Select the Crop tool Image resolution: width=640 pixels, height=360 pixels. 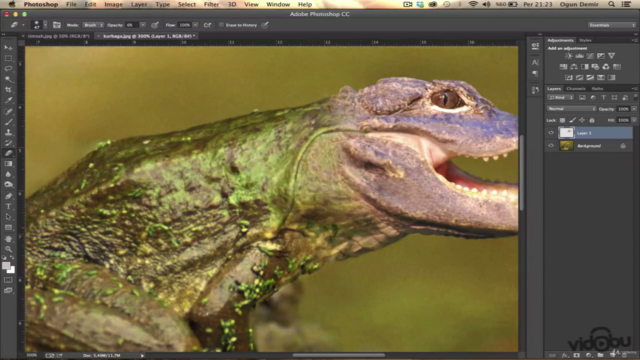click(x=8, y=90)
